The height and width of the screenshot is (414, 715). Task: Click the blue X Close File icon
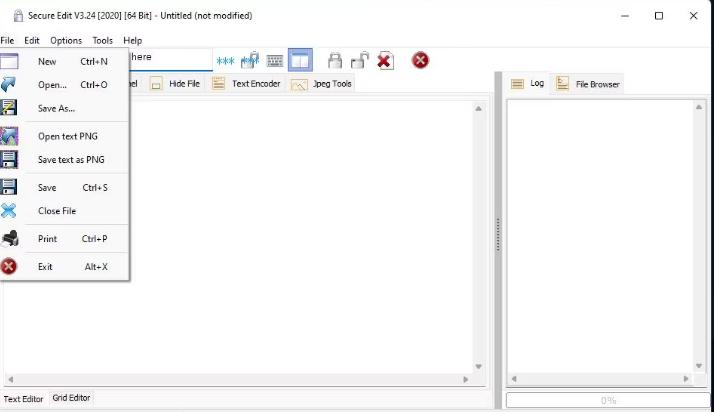coord(9,211)
